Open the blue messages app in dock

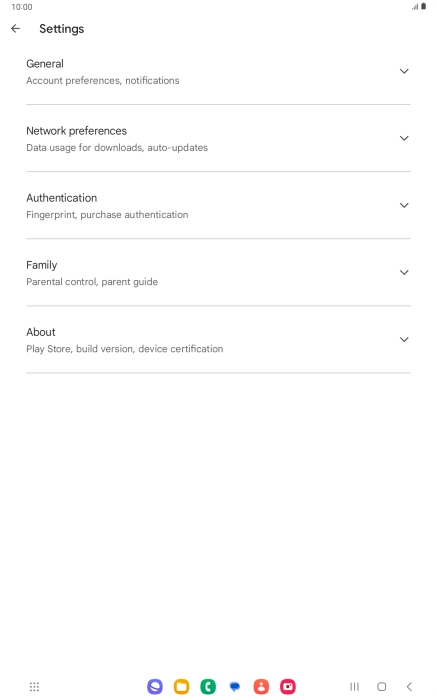point(235,687)
